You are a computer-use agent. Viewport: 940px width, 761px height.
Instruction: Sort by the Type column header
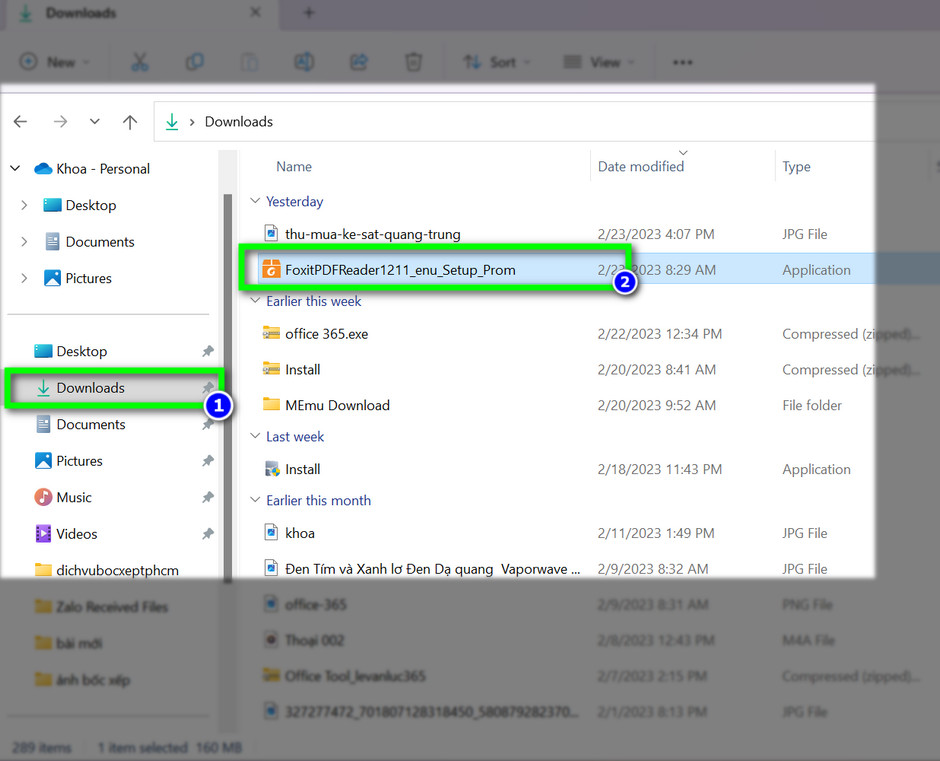796,167
